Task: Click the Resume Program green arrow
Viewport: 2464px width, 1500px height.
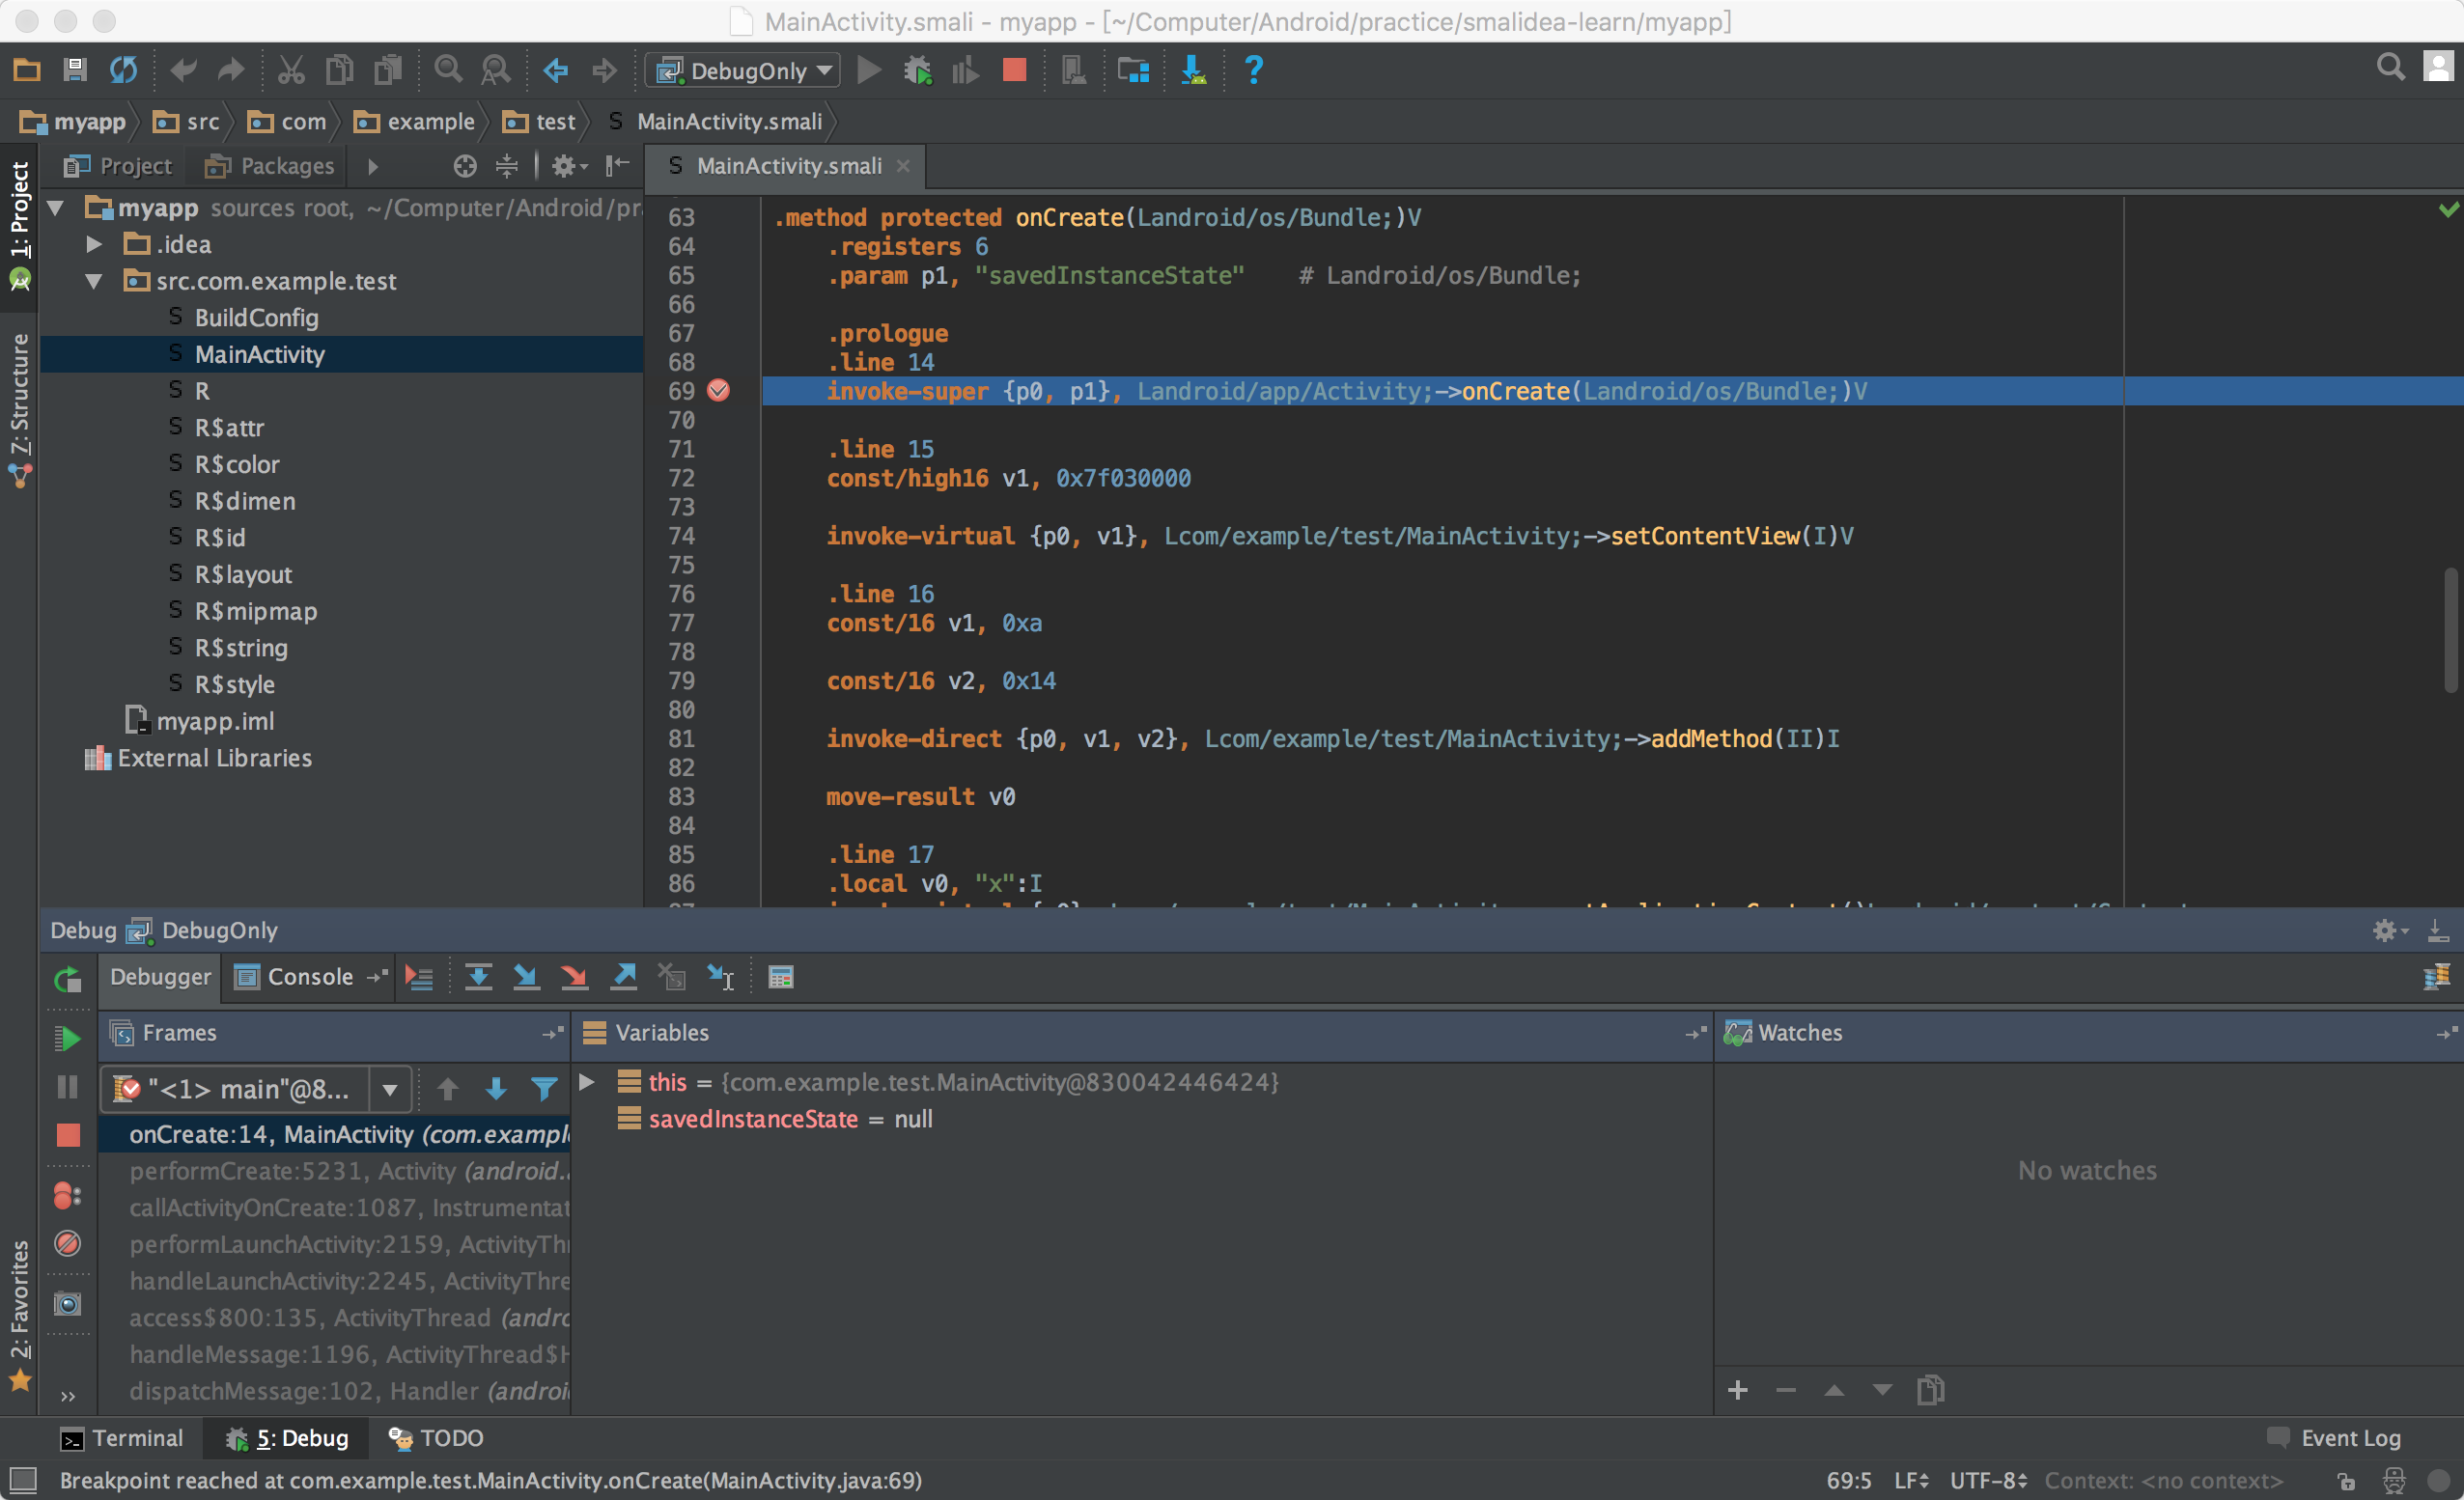Action: coord(67,1038)
